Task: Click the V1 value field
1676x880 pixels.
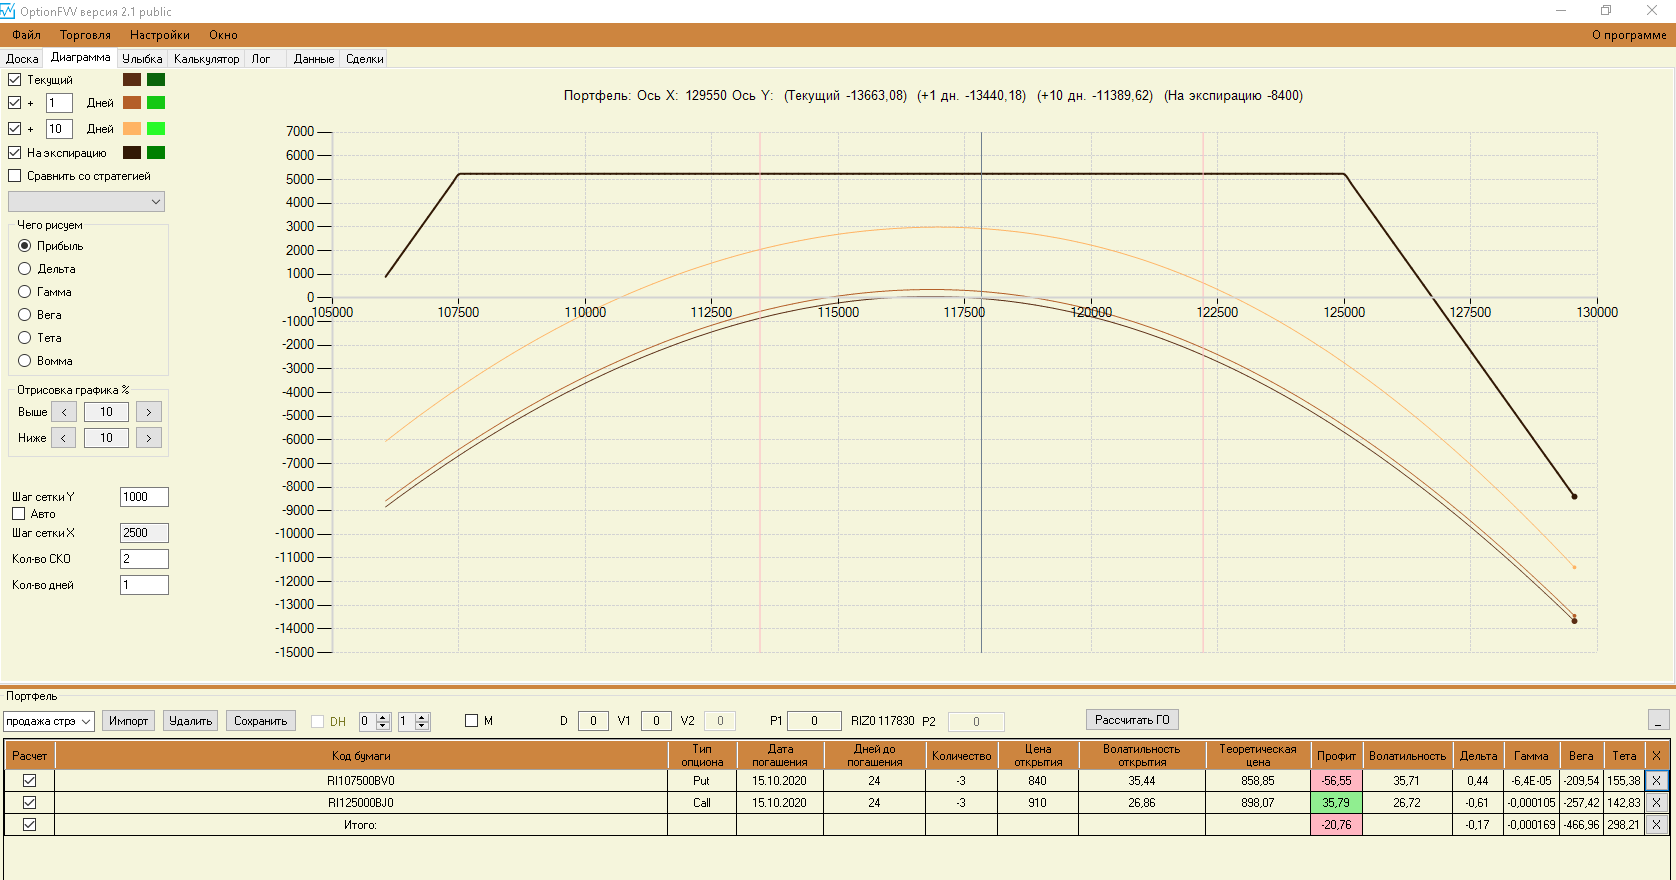Action: pyautogui.click(x=656, y=721)
